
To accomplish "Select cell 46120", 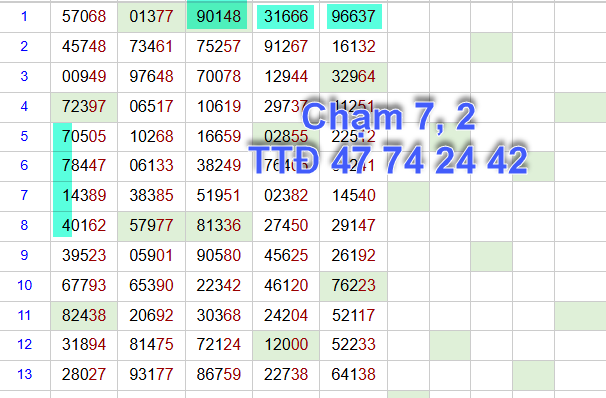I will point(286,286).
